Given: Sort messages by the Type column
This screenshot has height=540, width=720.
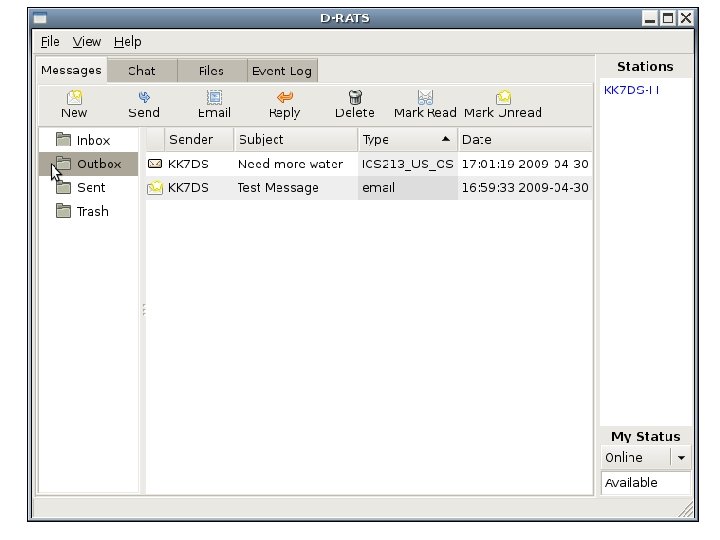Looking at the screenshot, I should pyautogui.click(x=407, y=140).
